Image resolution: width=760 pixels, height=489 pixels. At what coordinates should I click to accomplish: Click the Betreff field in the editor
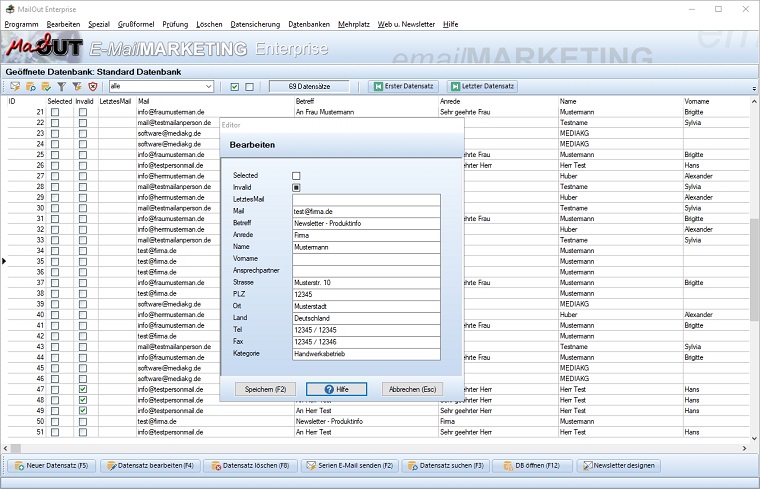(x=366, y=223)
